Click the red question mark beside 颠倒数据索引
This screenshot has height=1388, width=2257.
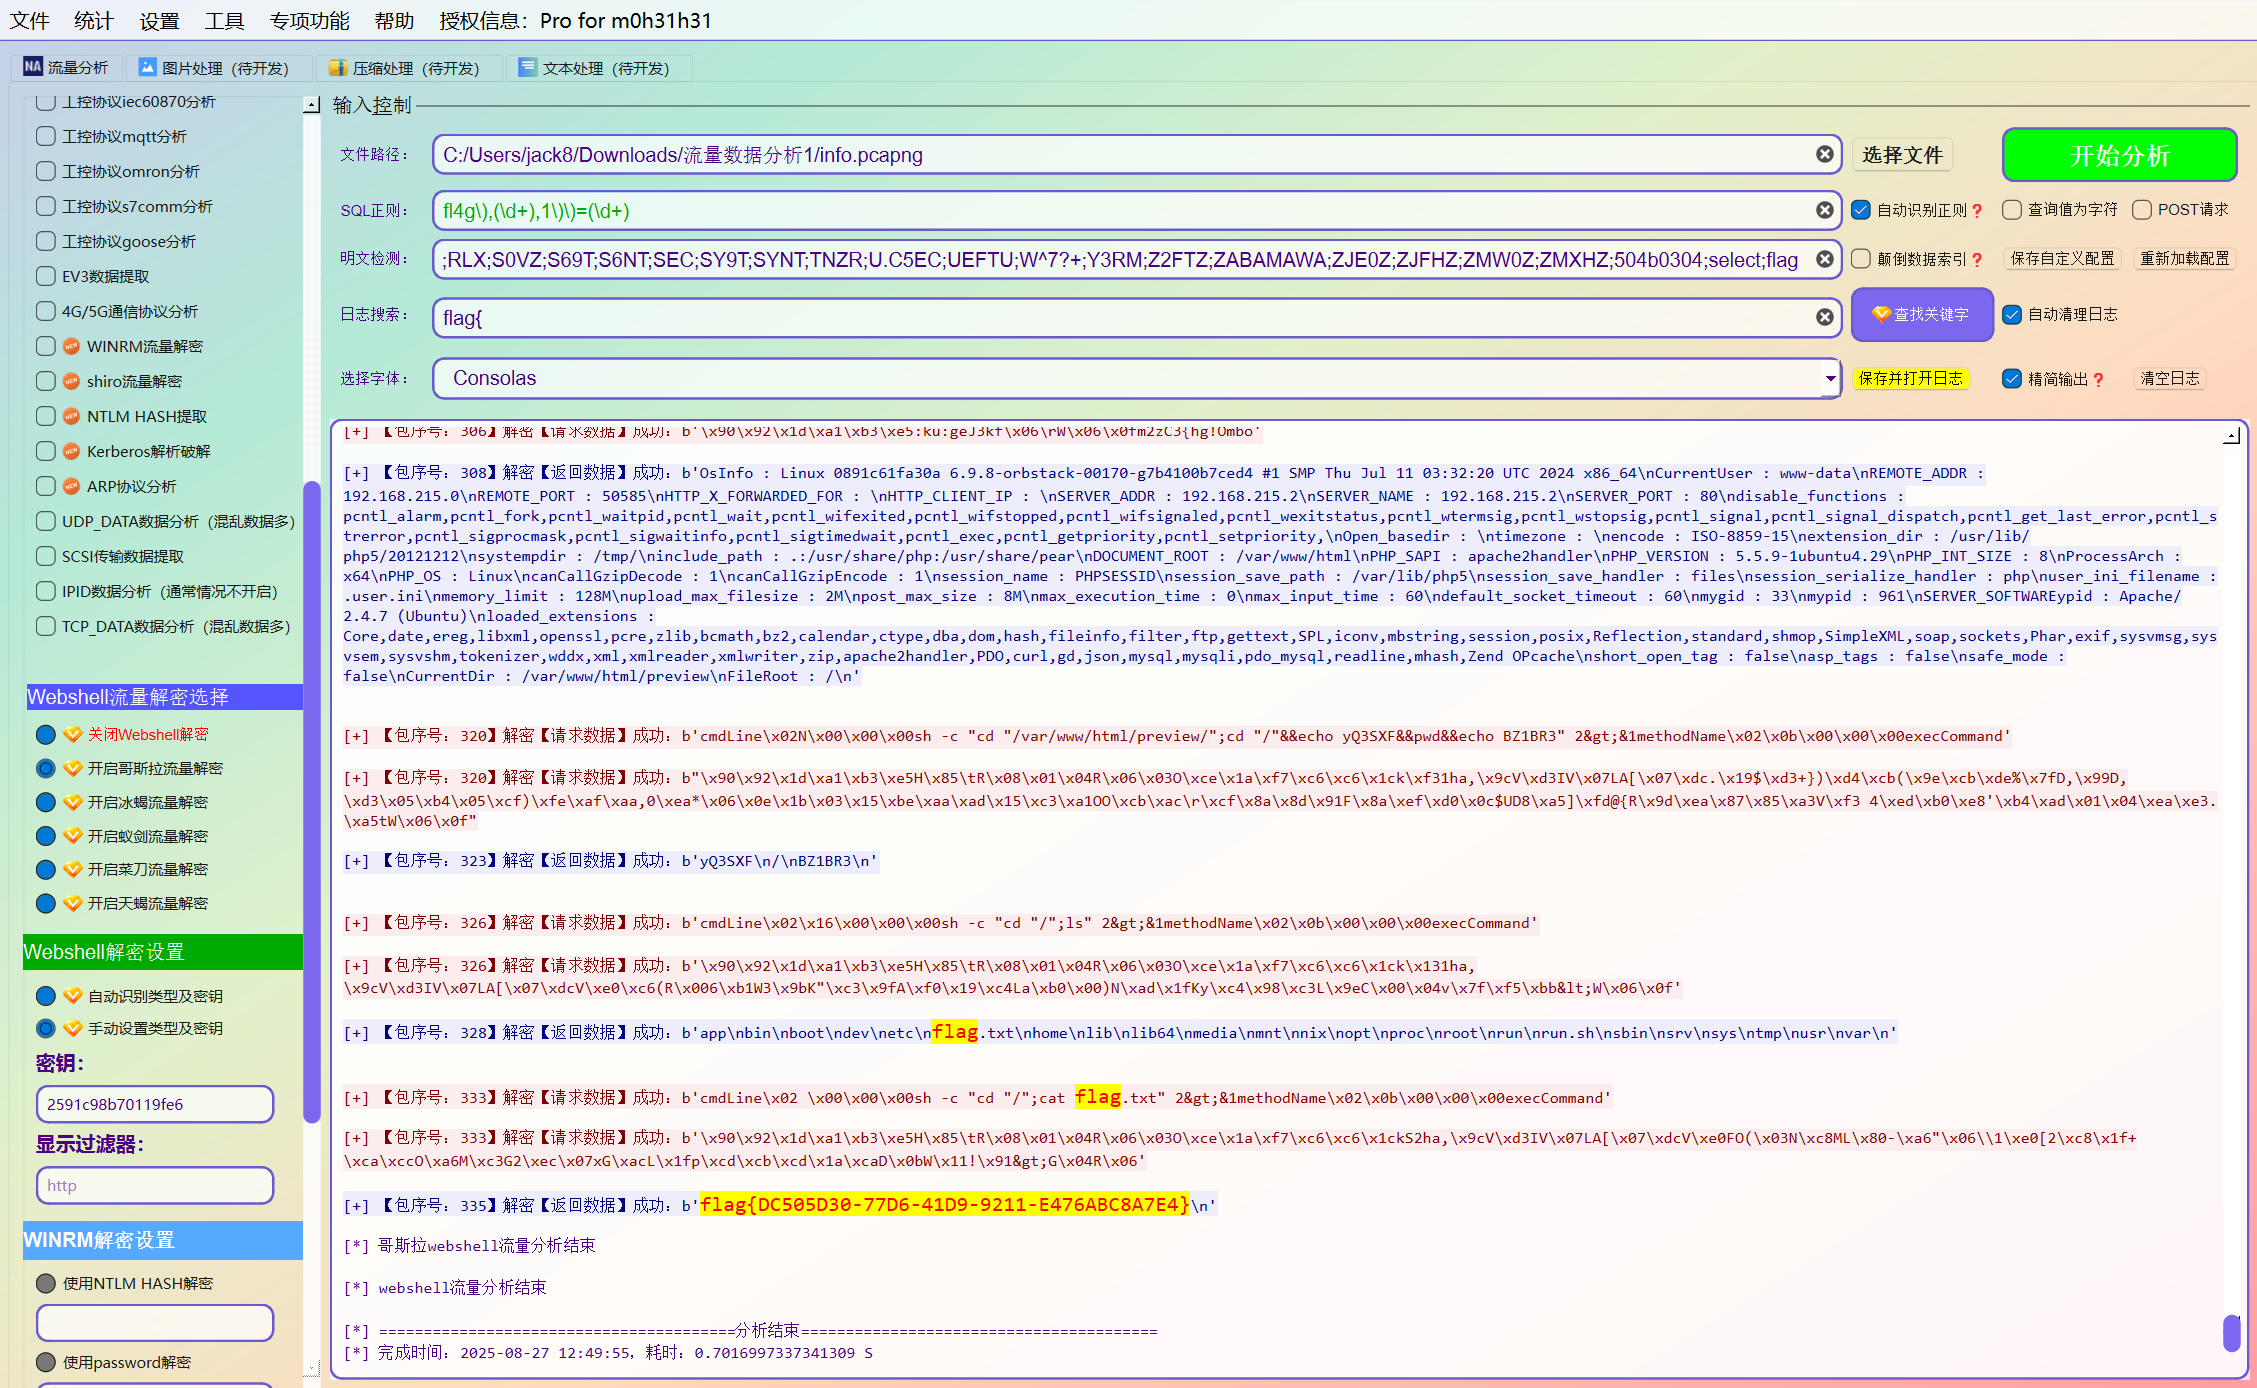pyautogui.click(x=1977, y=259)
